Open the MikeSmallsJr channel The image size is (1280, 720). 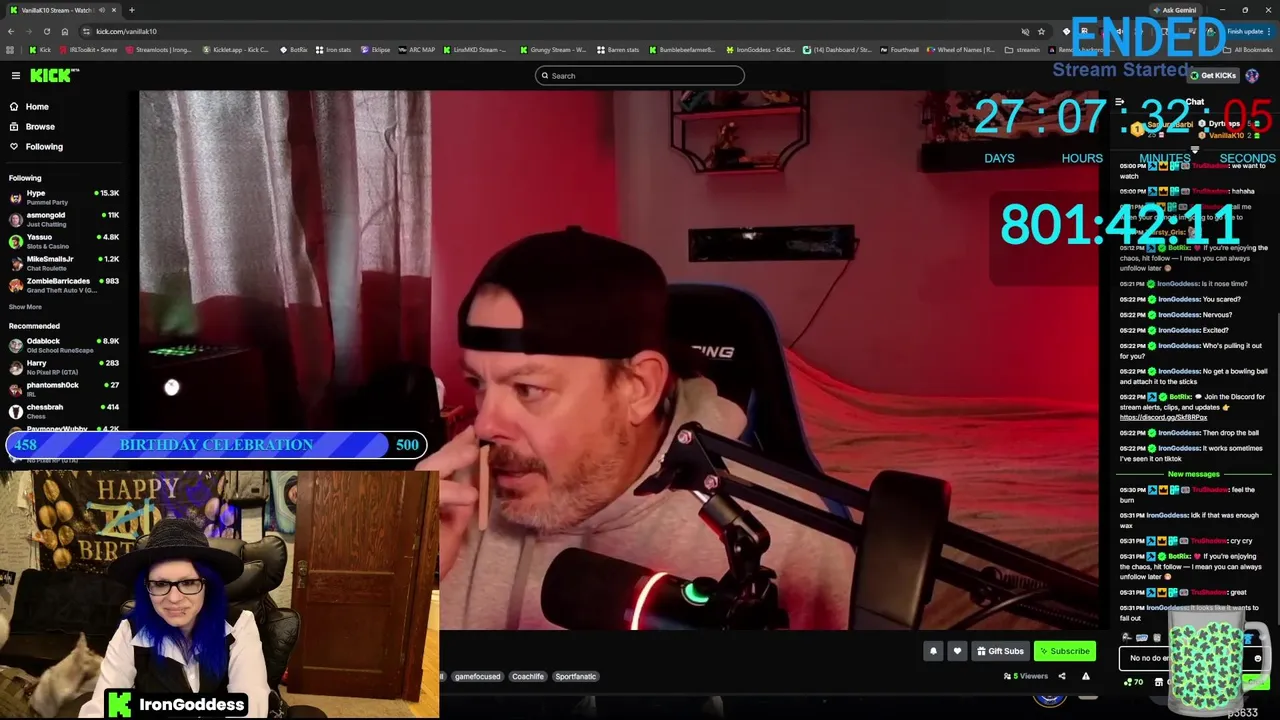64,263
